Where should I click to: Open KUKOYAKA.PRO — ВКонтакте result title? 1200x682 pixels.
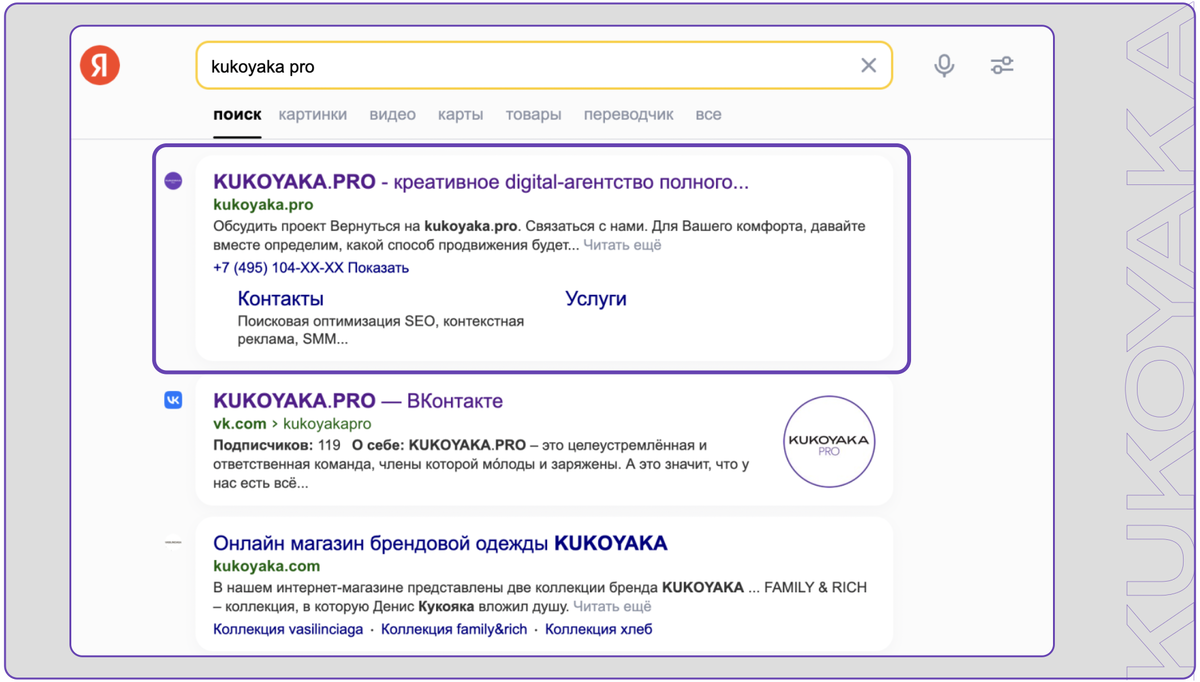tap(358, 401)
